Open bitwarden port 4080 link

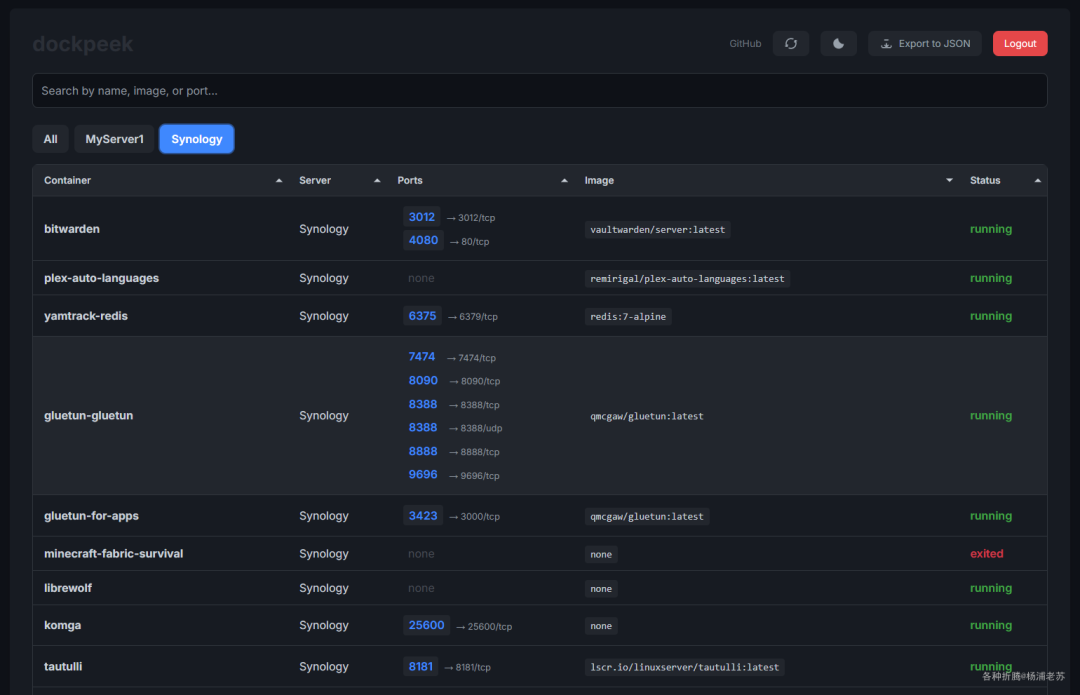coord(423,240)
